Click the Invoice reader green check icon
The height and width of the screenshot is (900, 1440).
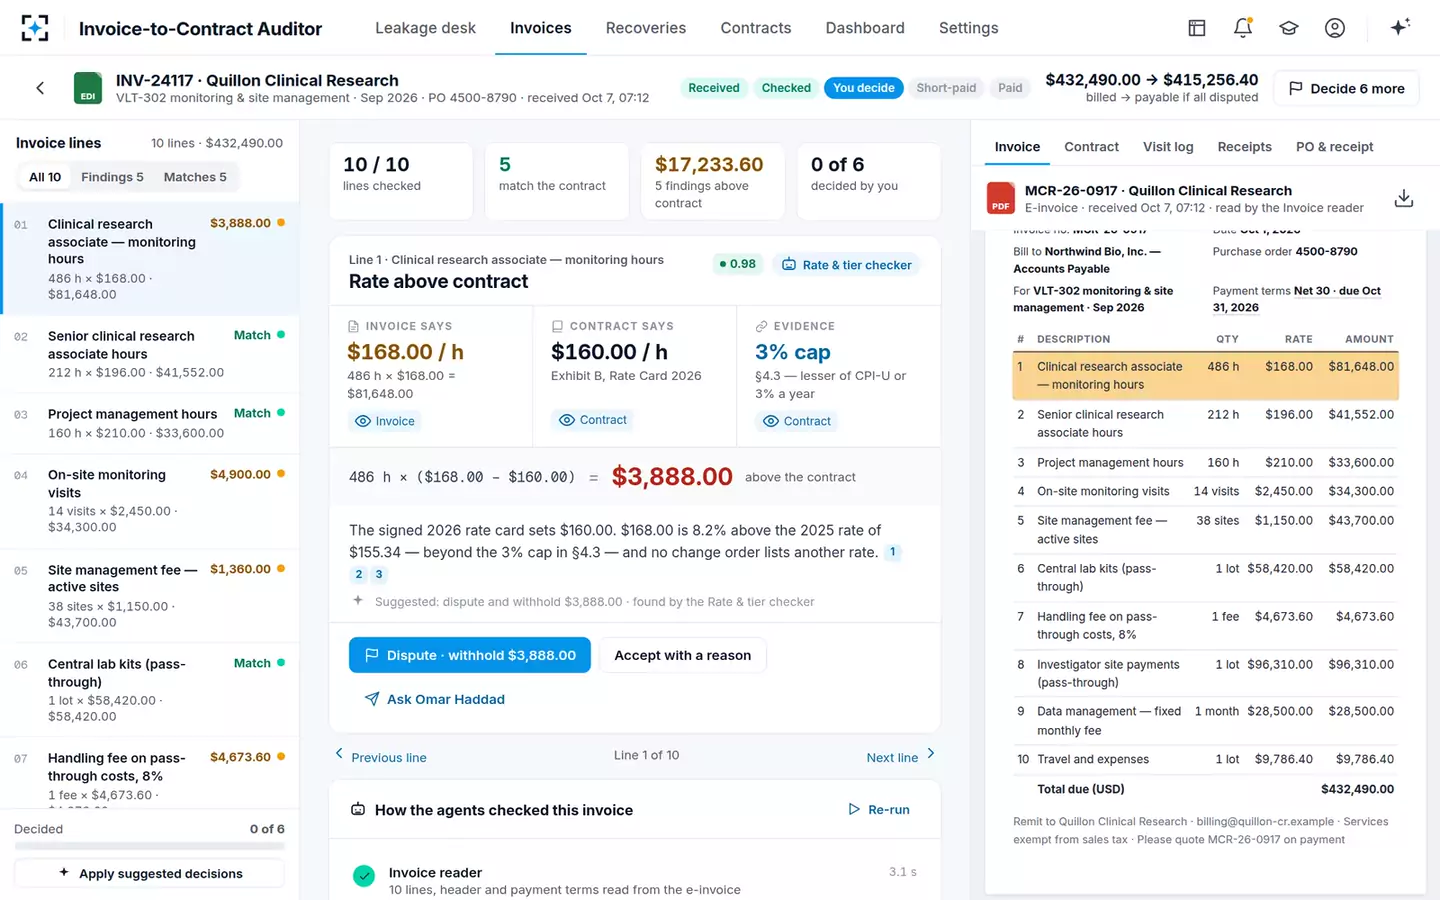click(364, 876)
